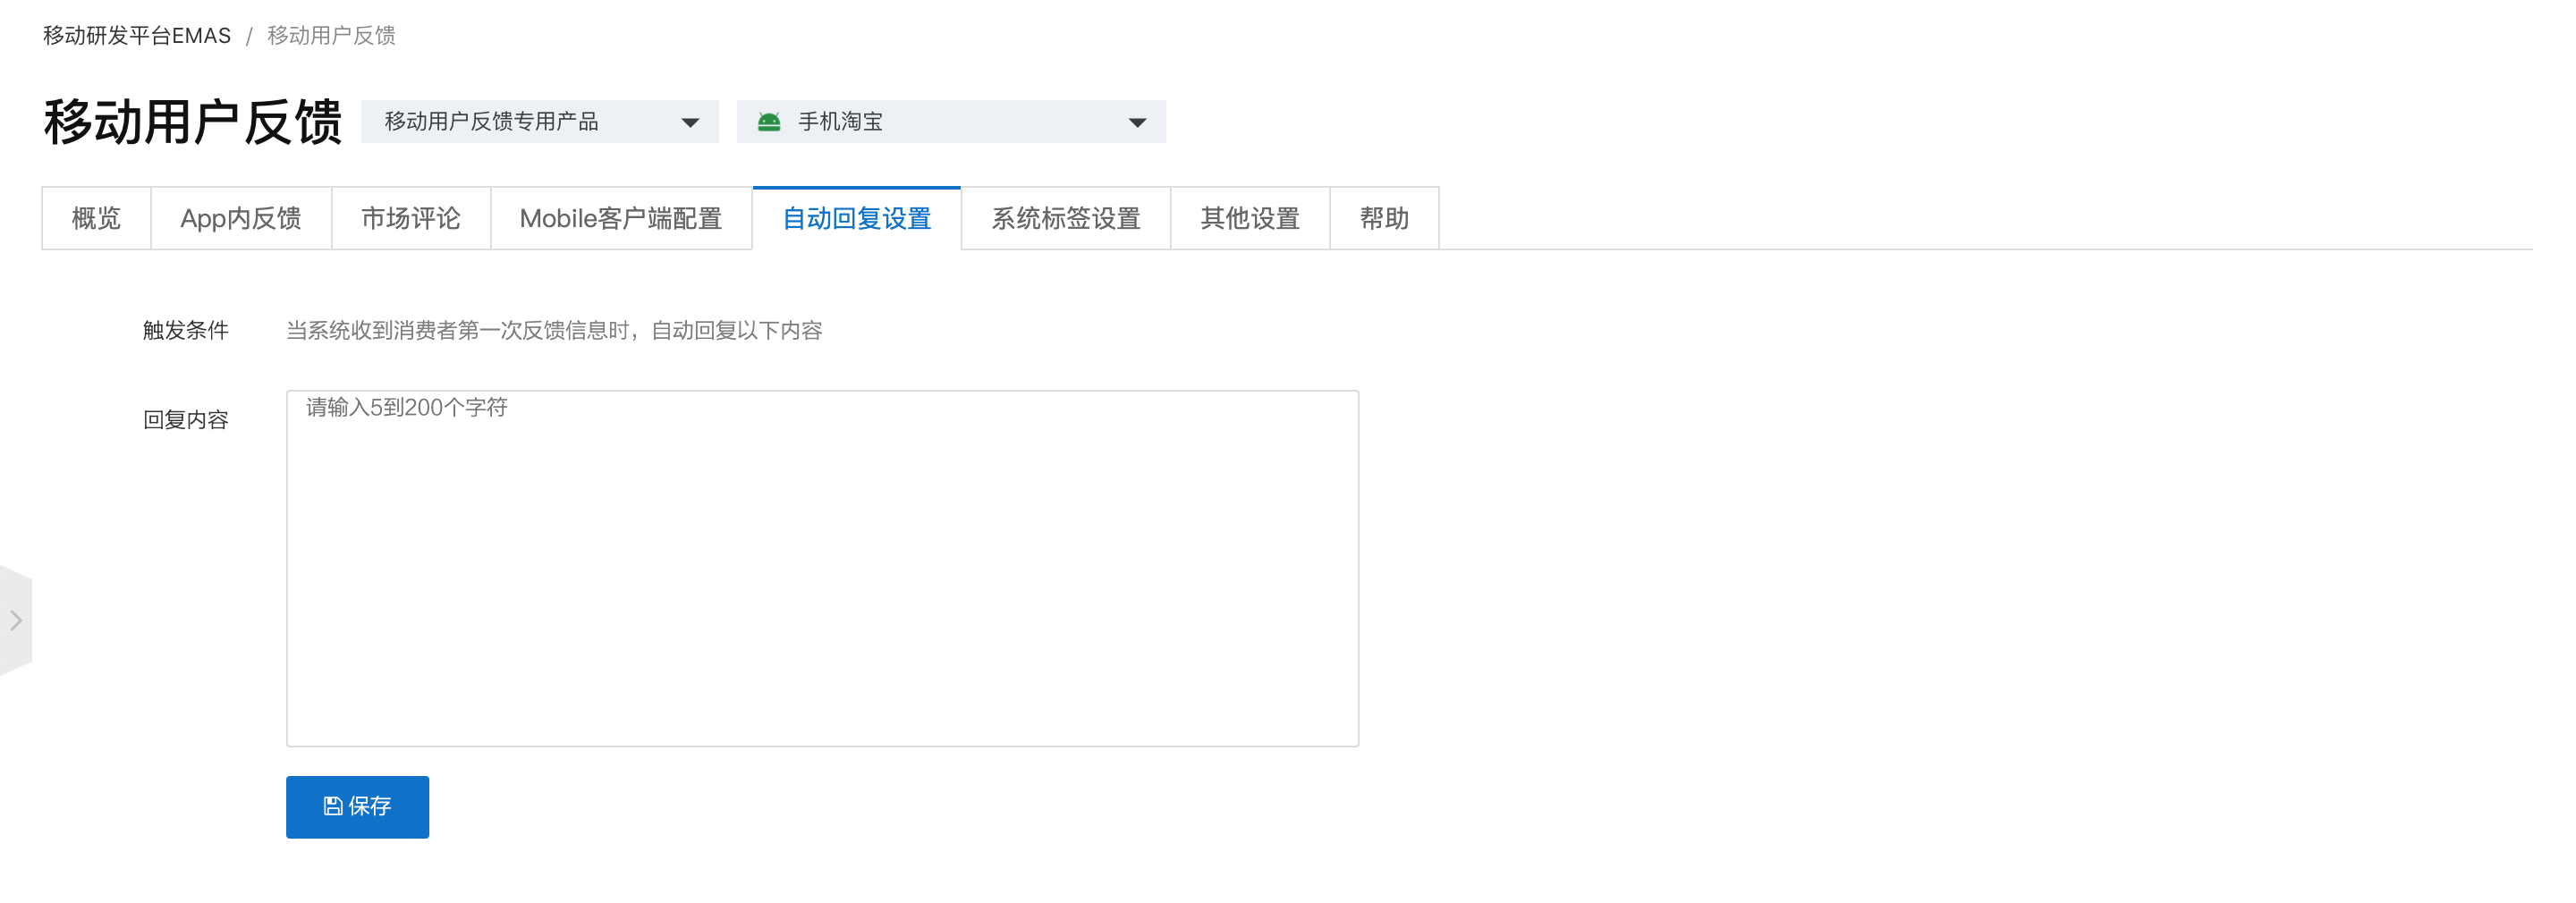Focus the 回复内容 text area

point(822,568)
